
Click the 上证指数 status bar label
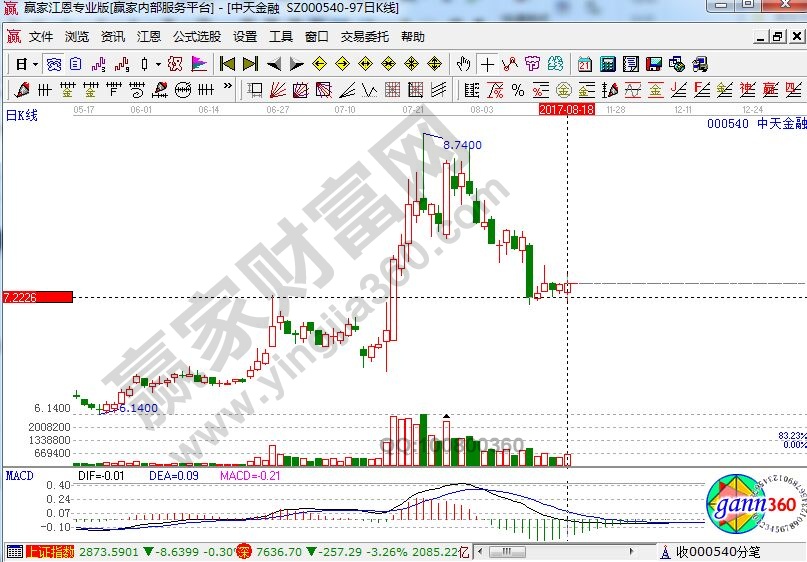click(49, 551)
